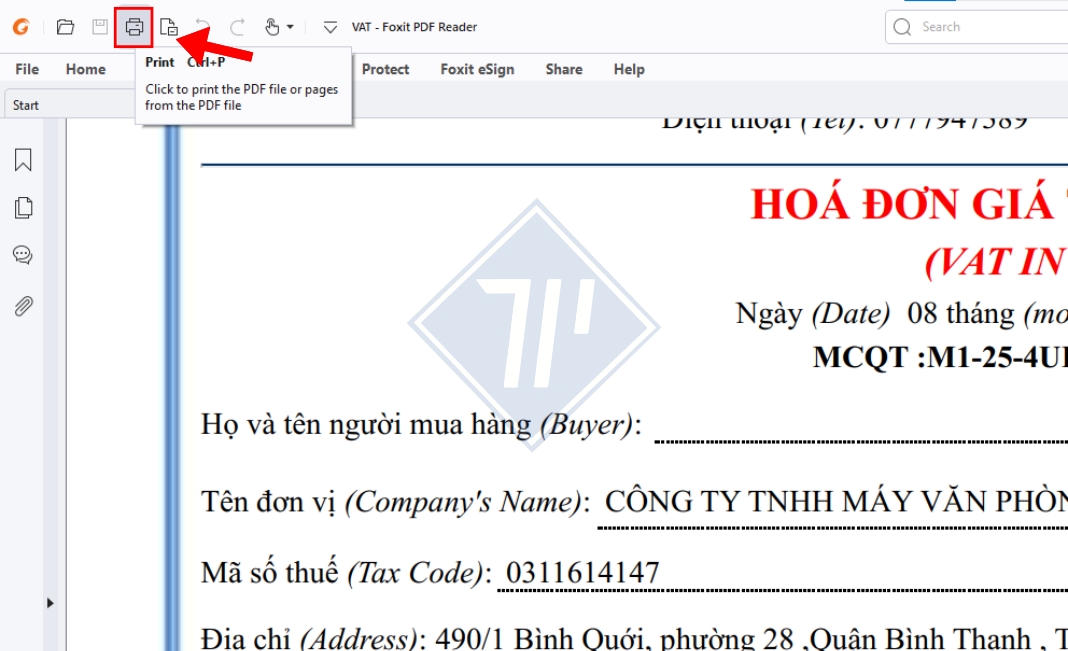Open the File menu
The height and width of the screenshot is (651, 1068).
(x=27, y=69)
